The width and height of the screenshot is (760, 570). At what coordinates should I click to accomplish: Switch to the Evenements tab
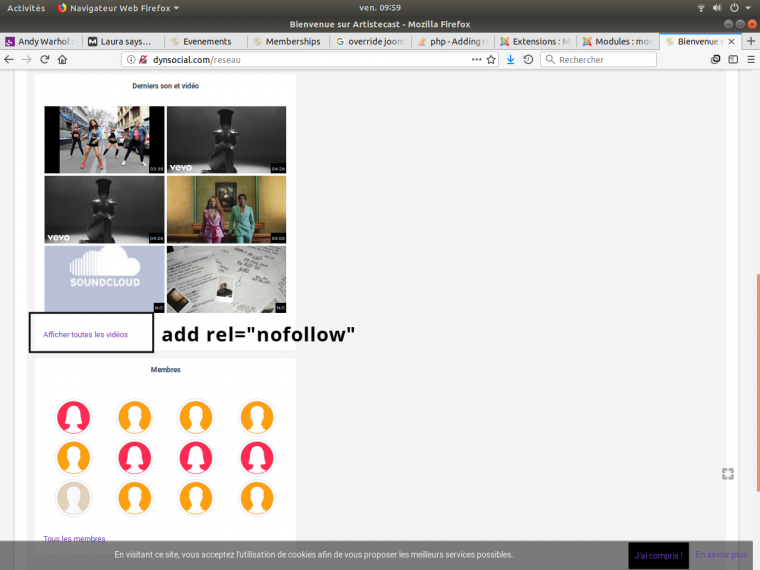(206, 42)
